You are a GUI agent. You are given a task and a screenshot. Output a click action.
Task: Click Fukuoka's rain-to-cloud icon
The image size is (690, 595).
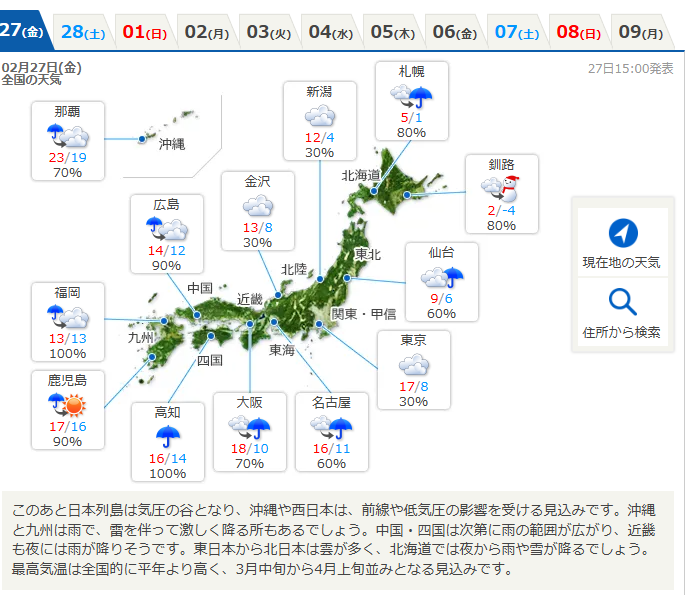pos(68,317)
